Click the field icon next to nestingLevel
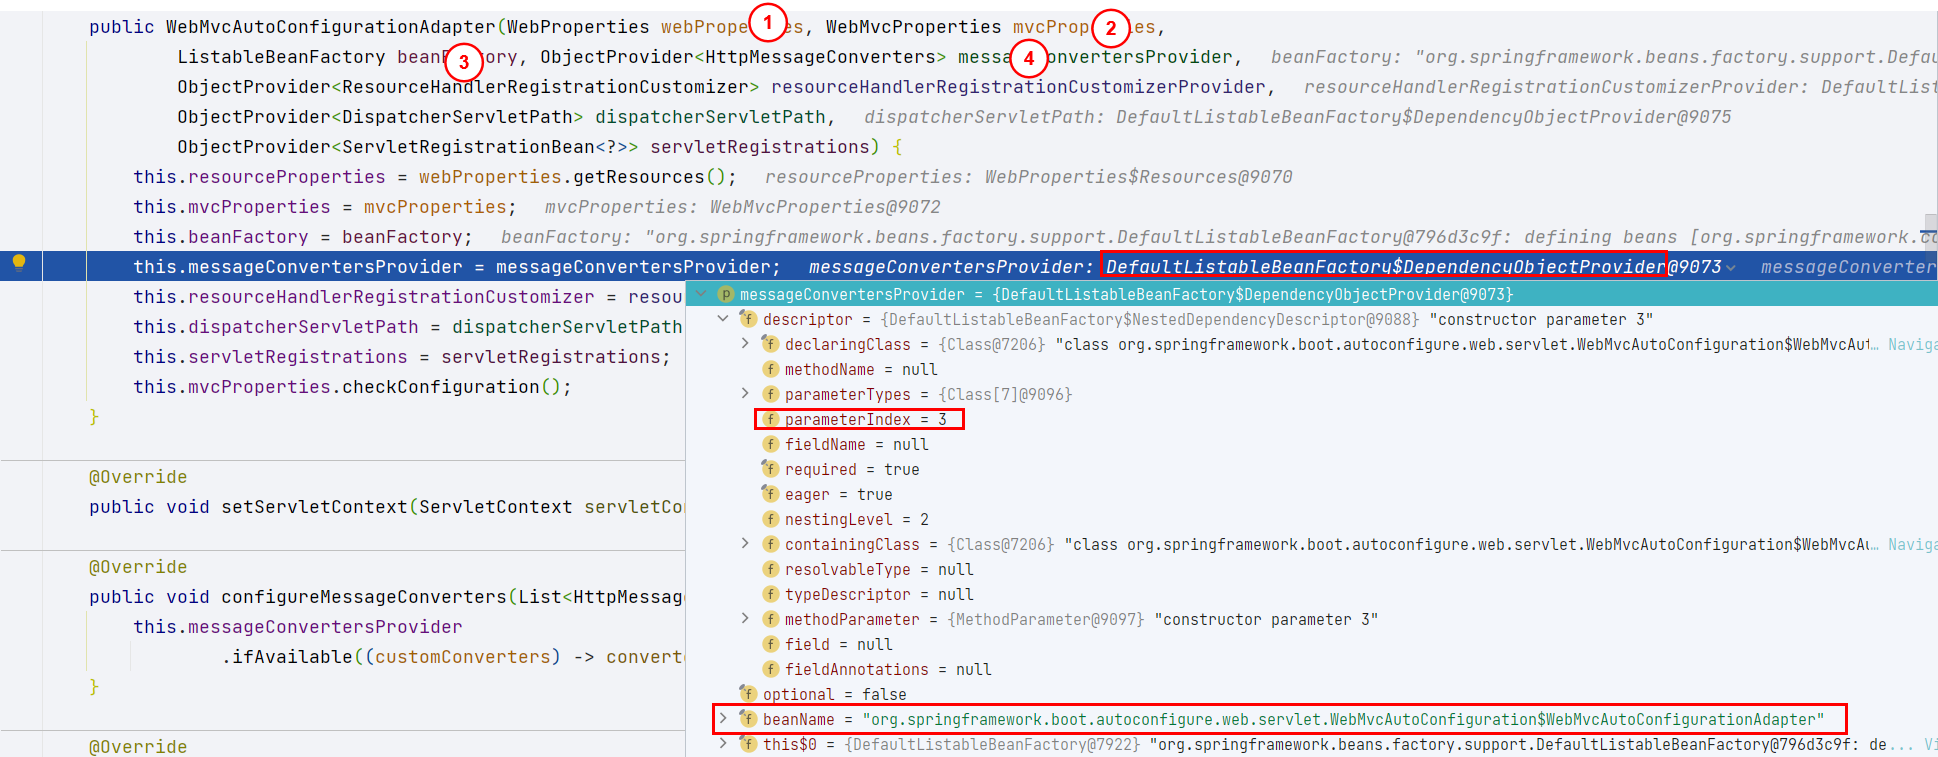The height and width of the screenshot is (757, 1938). point(770,519)
